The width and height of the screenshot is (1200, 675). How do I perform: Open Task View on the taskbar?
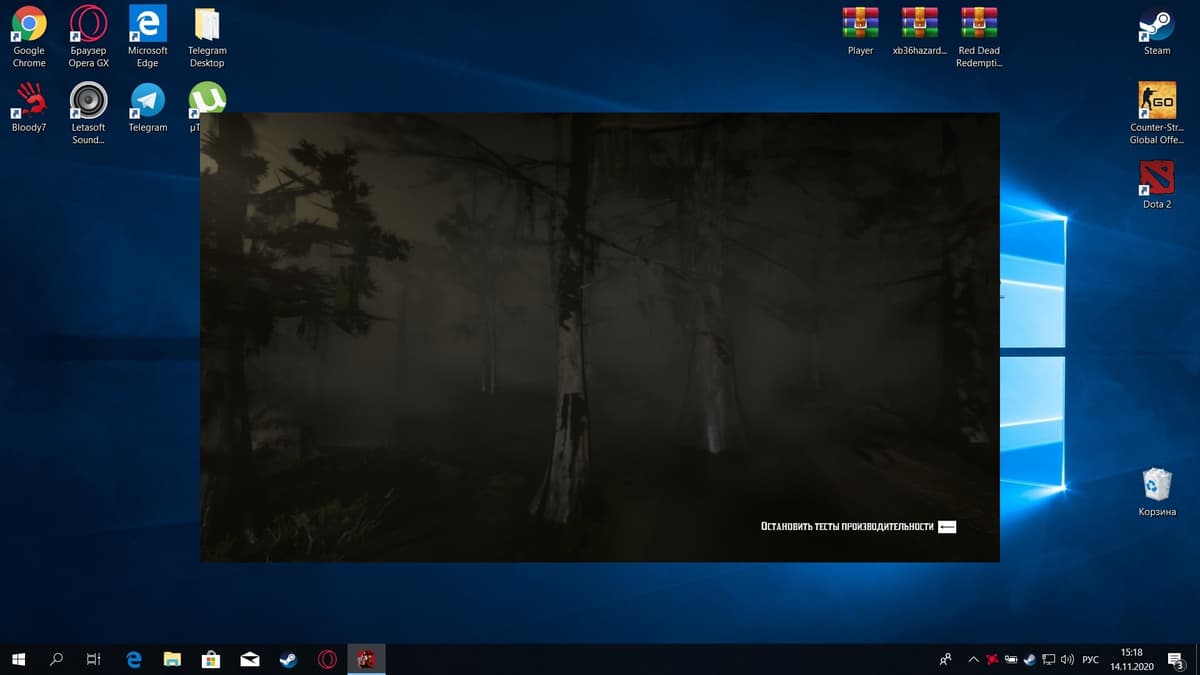(x=93, y=659)
